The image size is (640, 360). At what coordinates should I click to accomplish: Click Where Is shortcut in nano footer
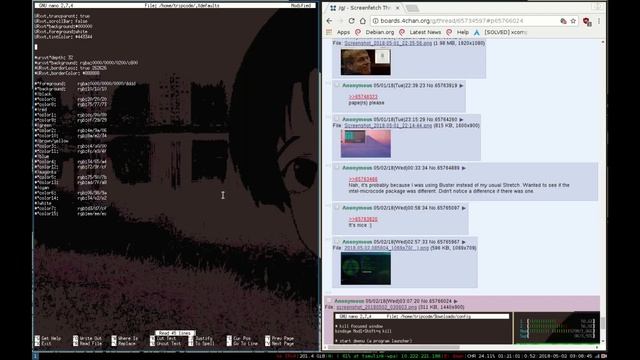tap(125, 338)
